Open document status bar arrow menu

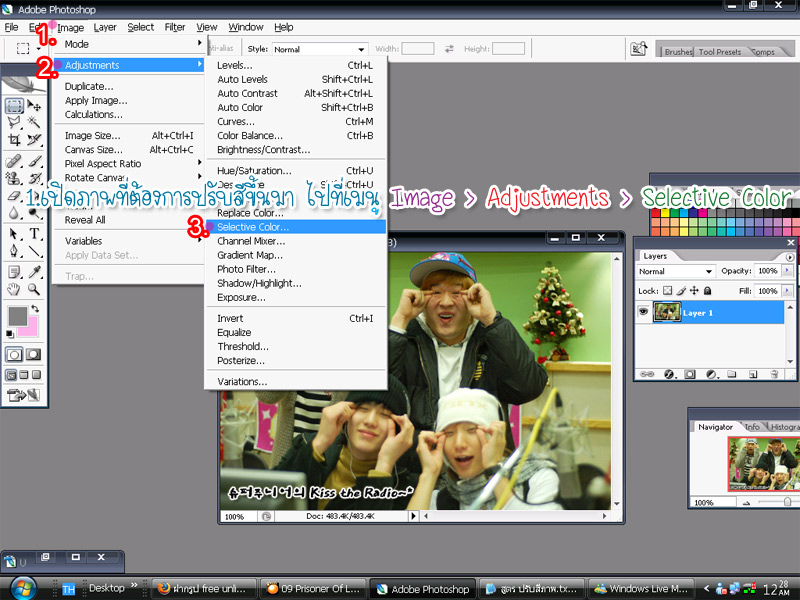[x=413, y=516]
